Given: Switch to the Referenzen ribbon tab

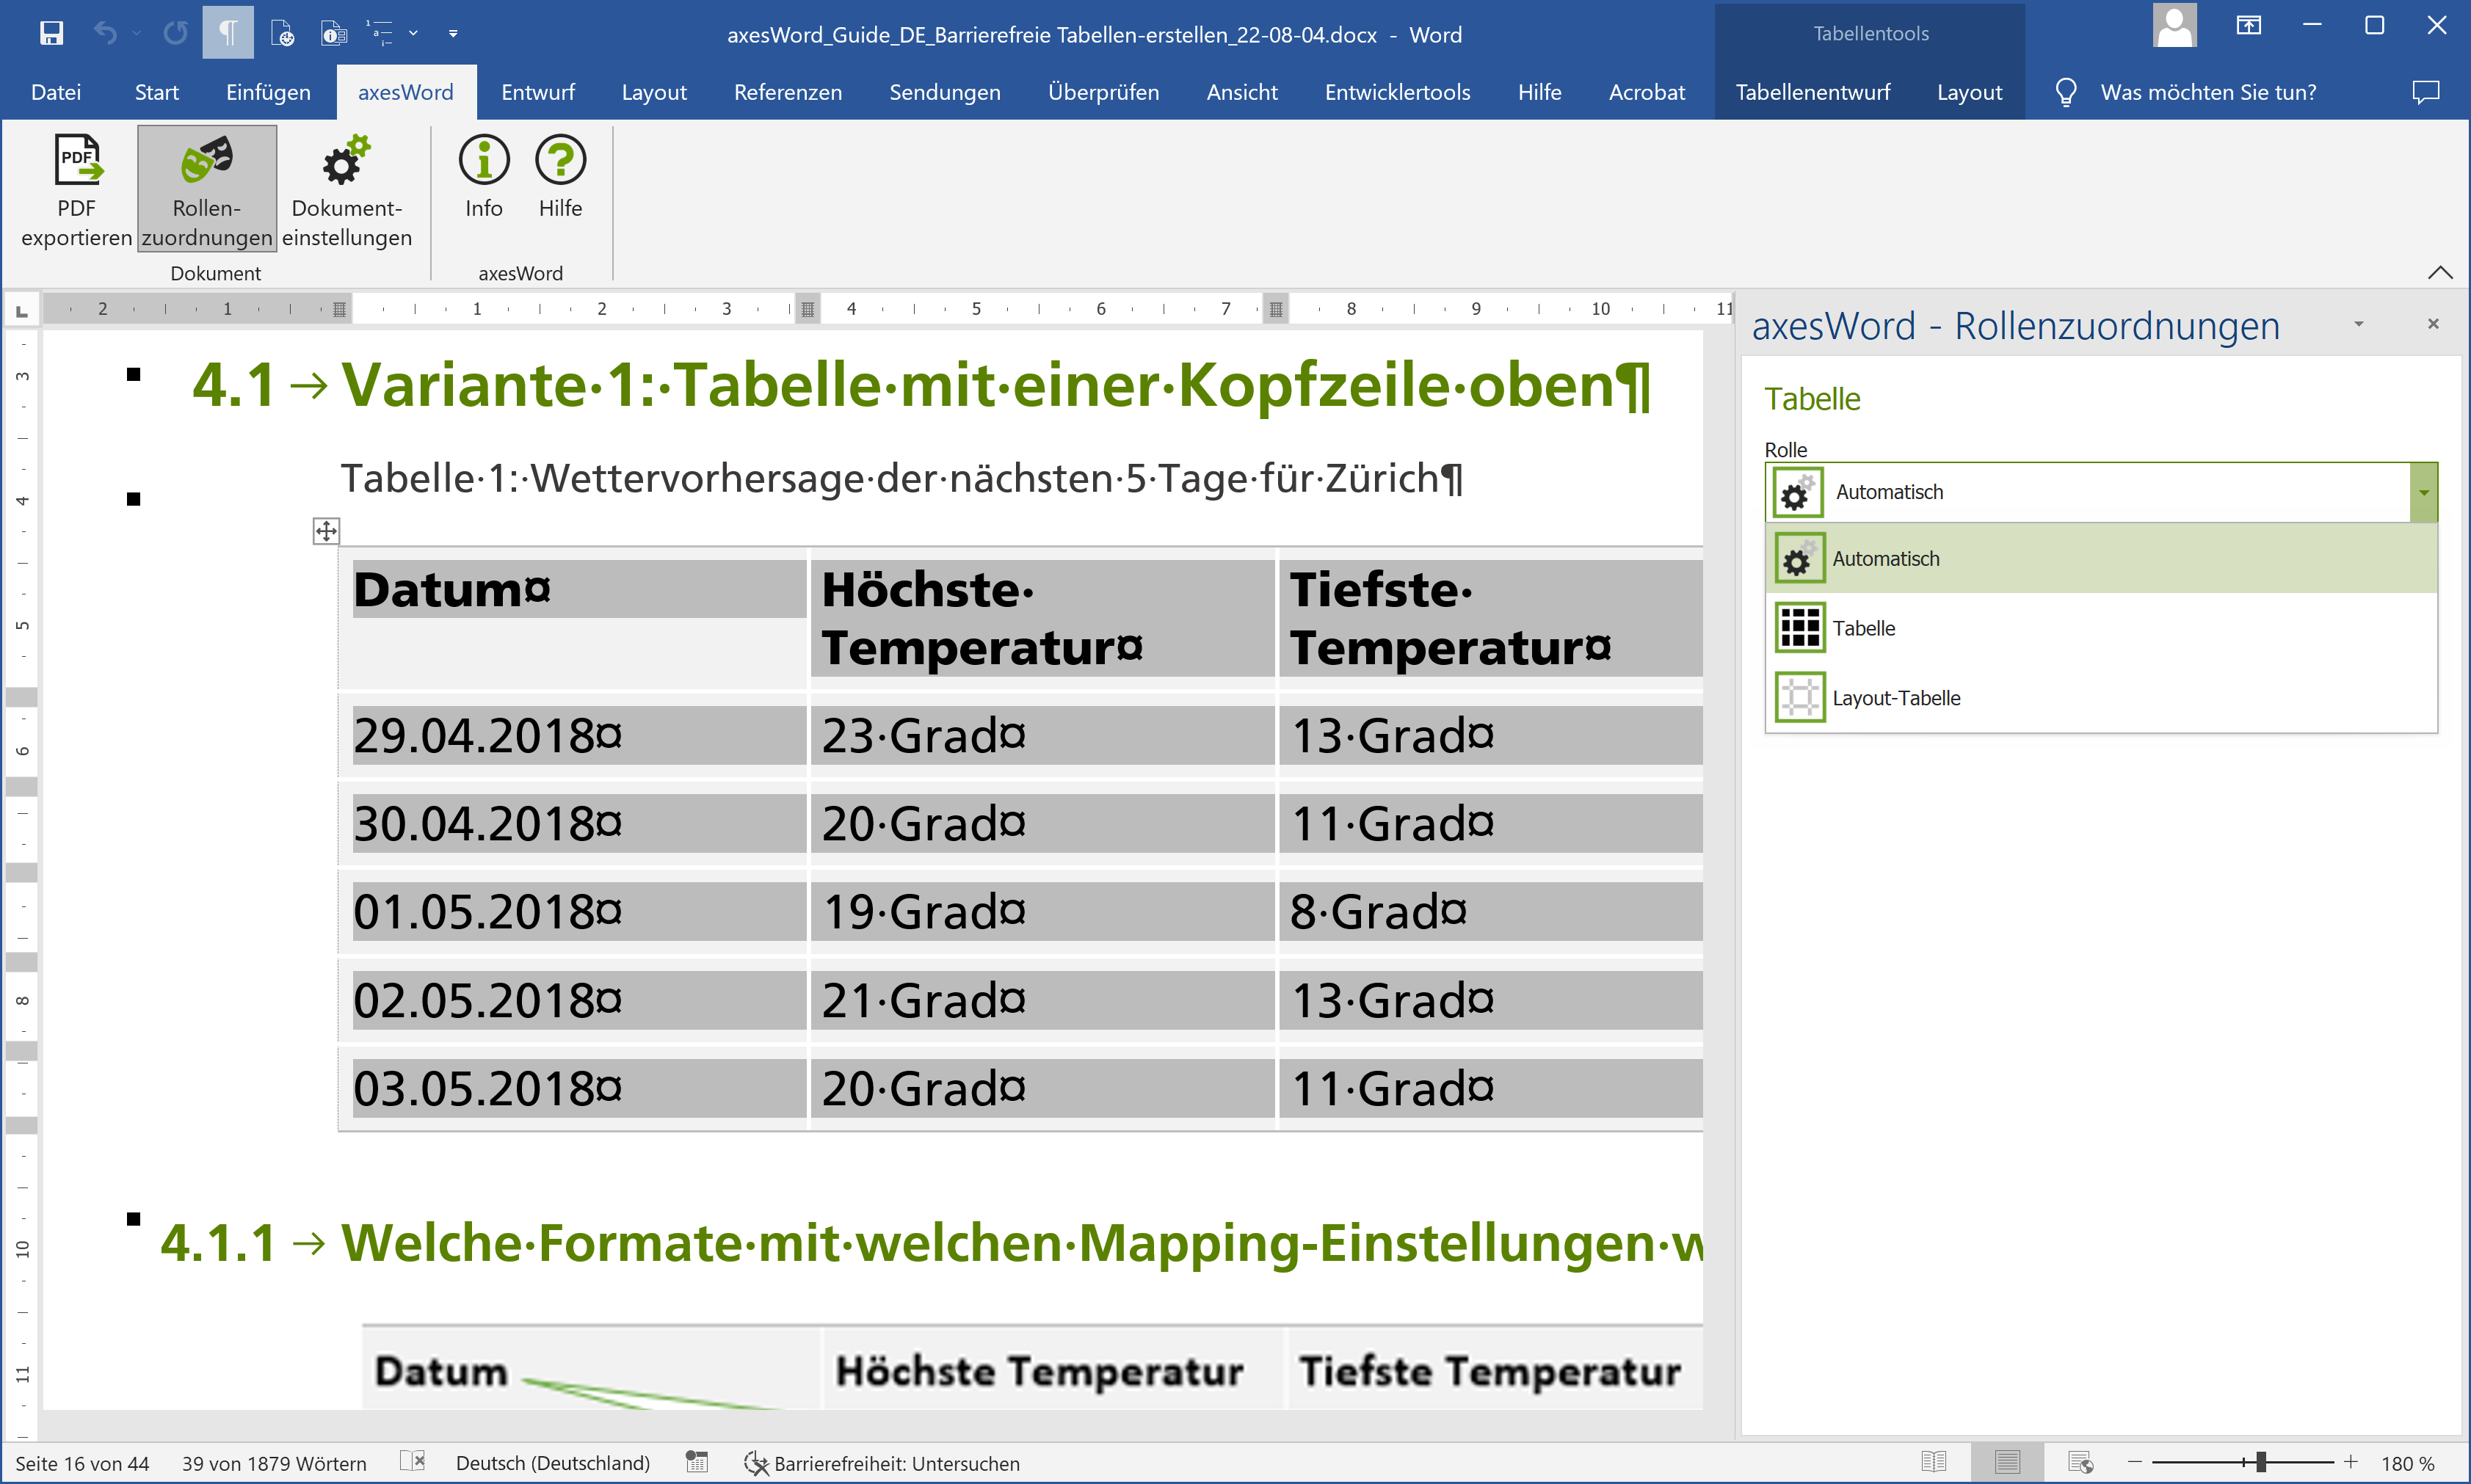Looking at the screenshot, I should point(788,91).
